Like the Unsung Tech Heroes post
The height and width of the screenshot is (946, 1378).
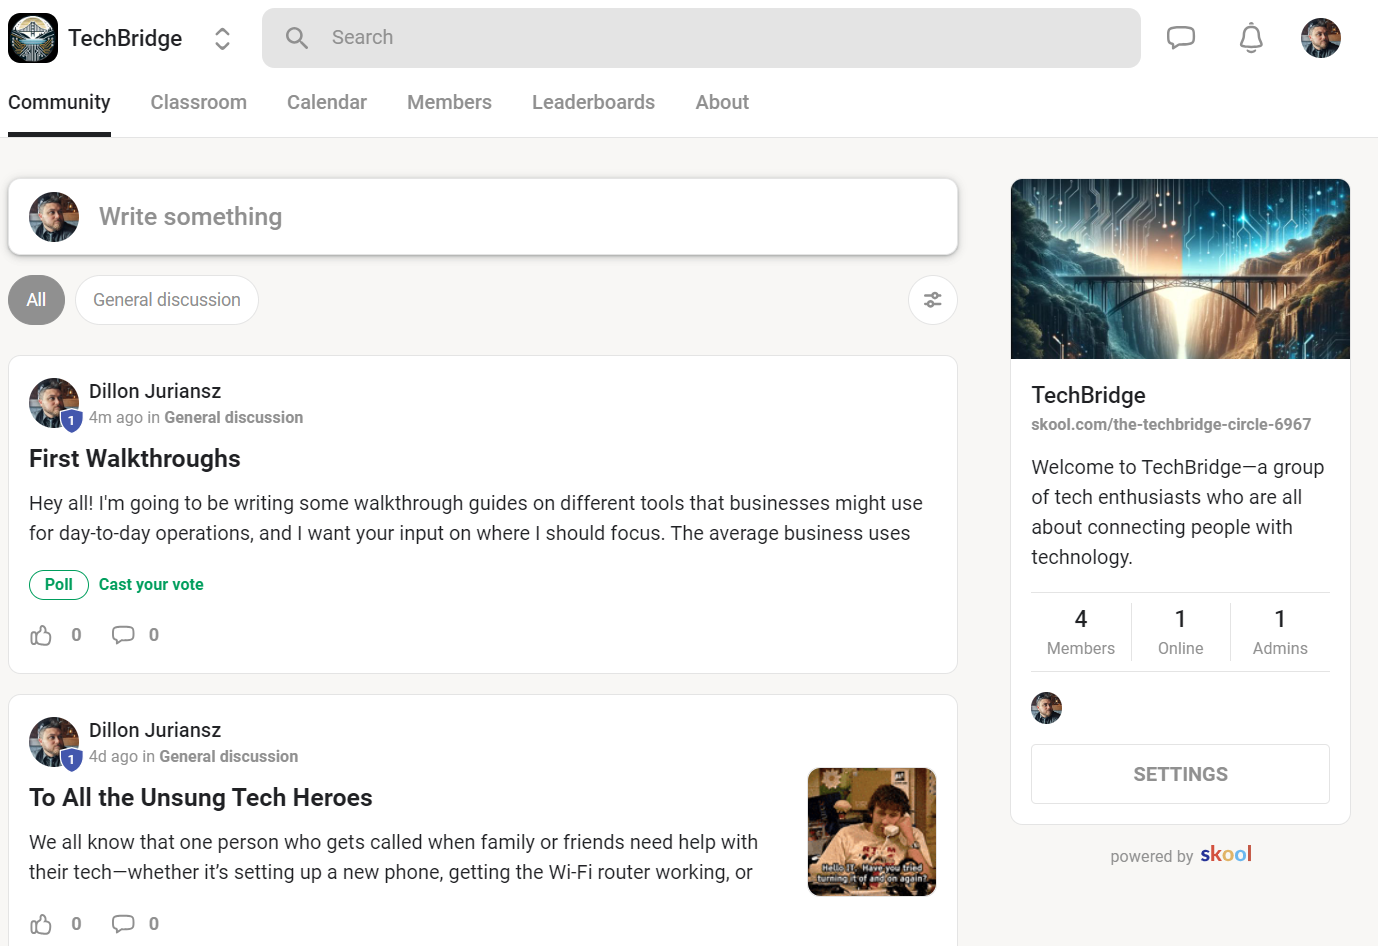point(41,924)
